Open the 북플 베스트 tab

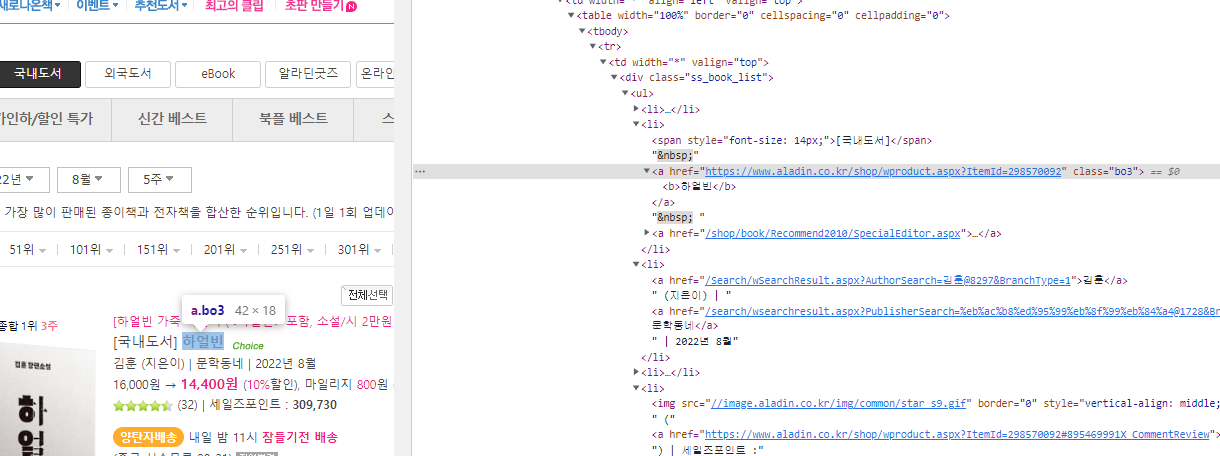293,118
